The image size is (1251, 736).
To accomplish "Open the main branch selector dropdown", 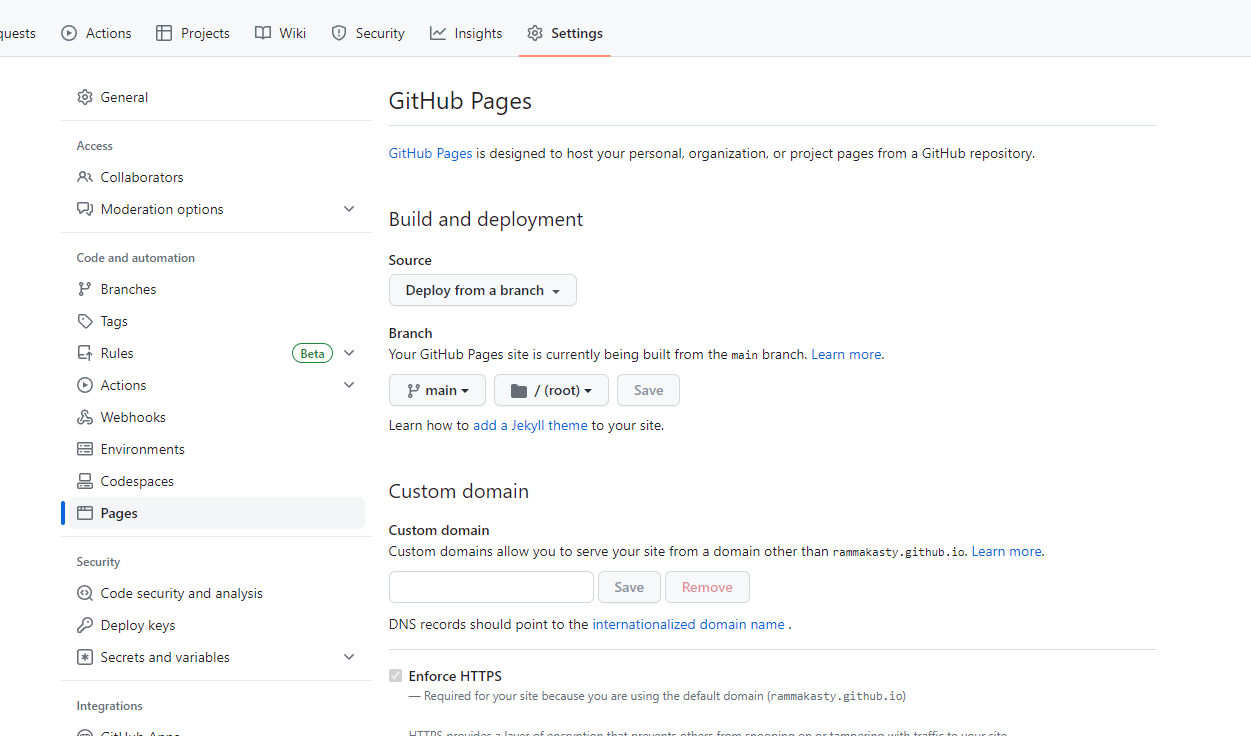I will point(437,390).
